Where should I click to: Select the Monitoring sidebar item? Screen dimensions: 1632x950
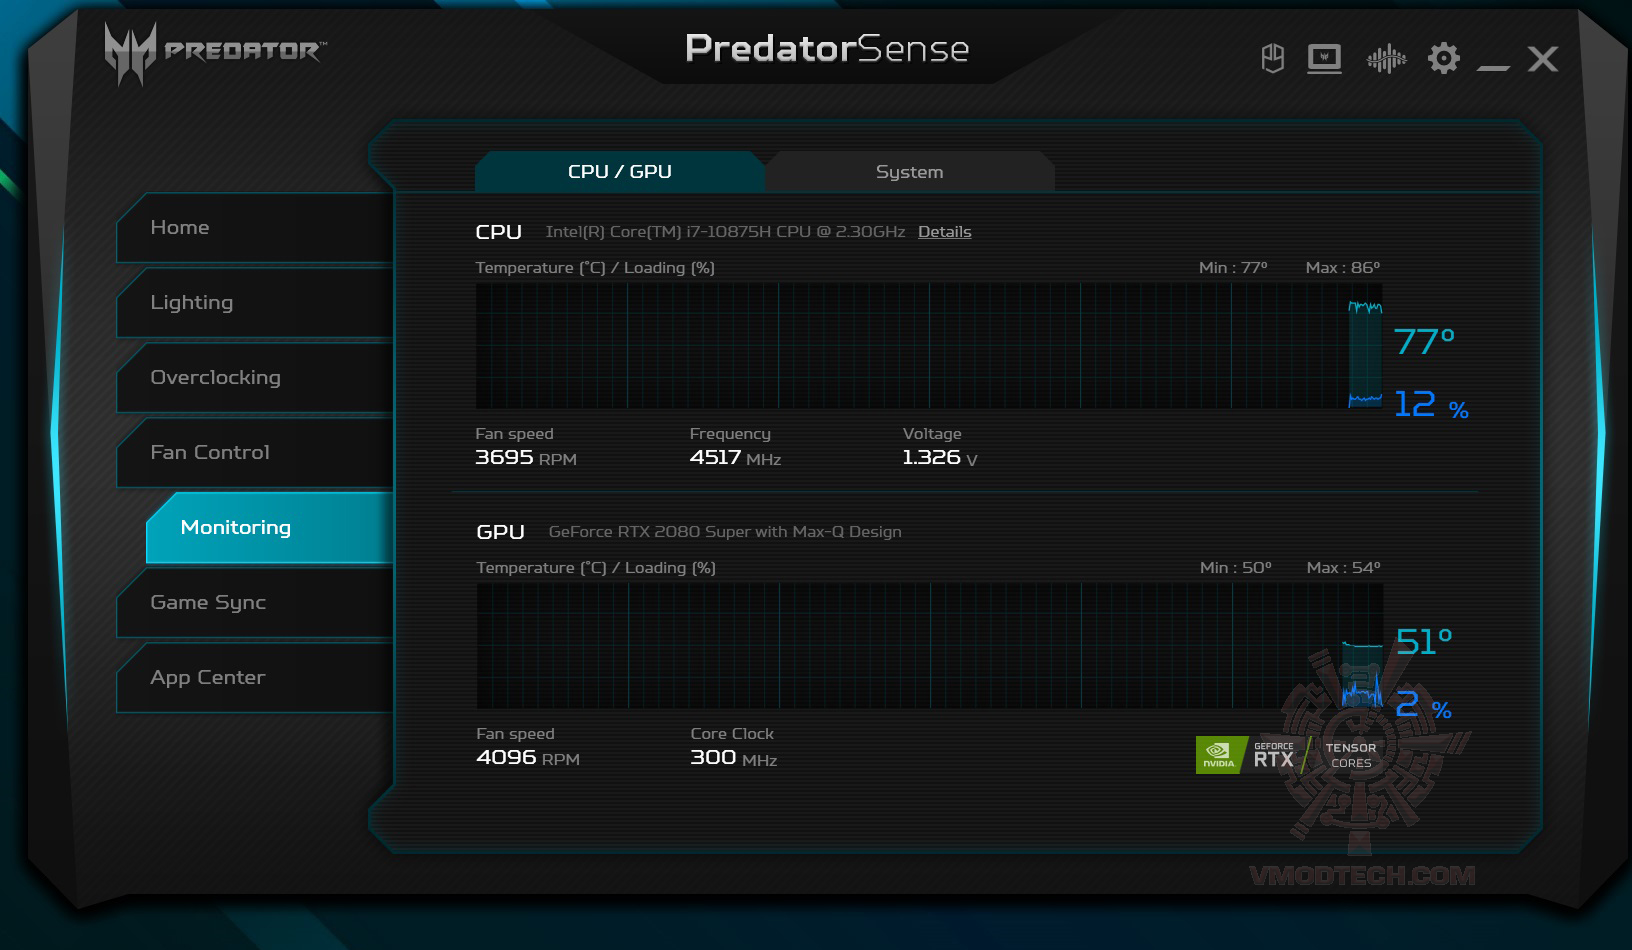(x=270, y=528)
